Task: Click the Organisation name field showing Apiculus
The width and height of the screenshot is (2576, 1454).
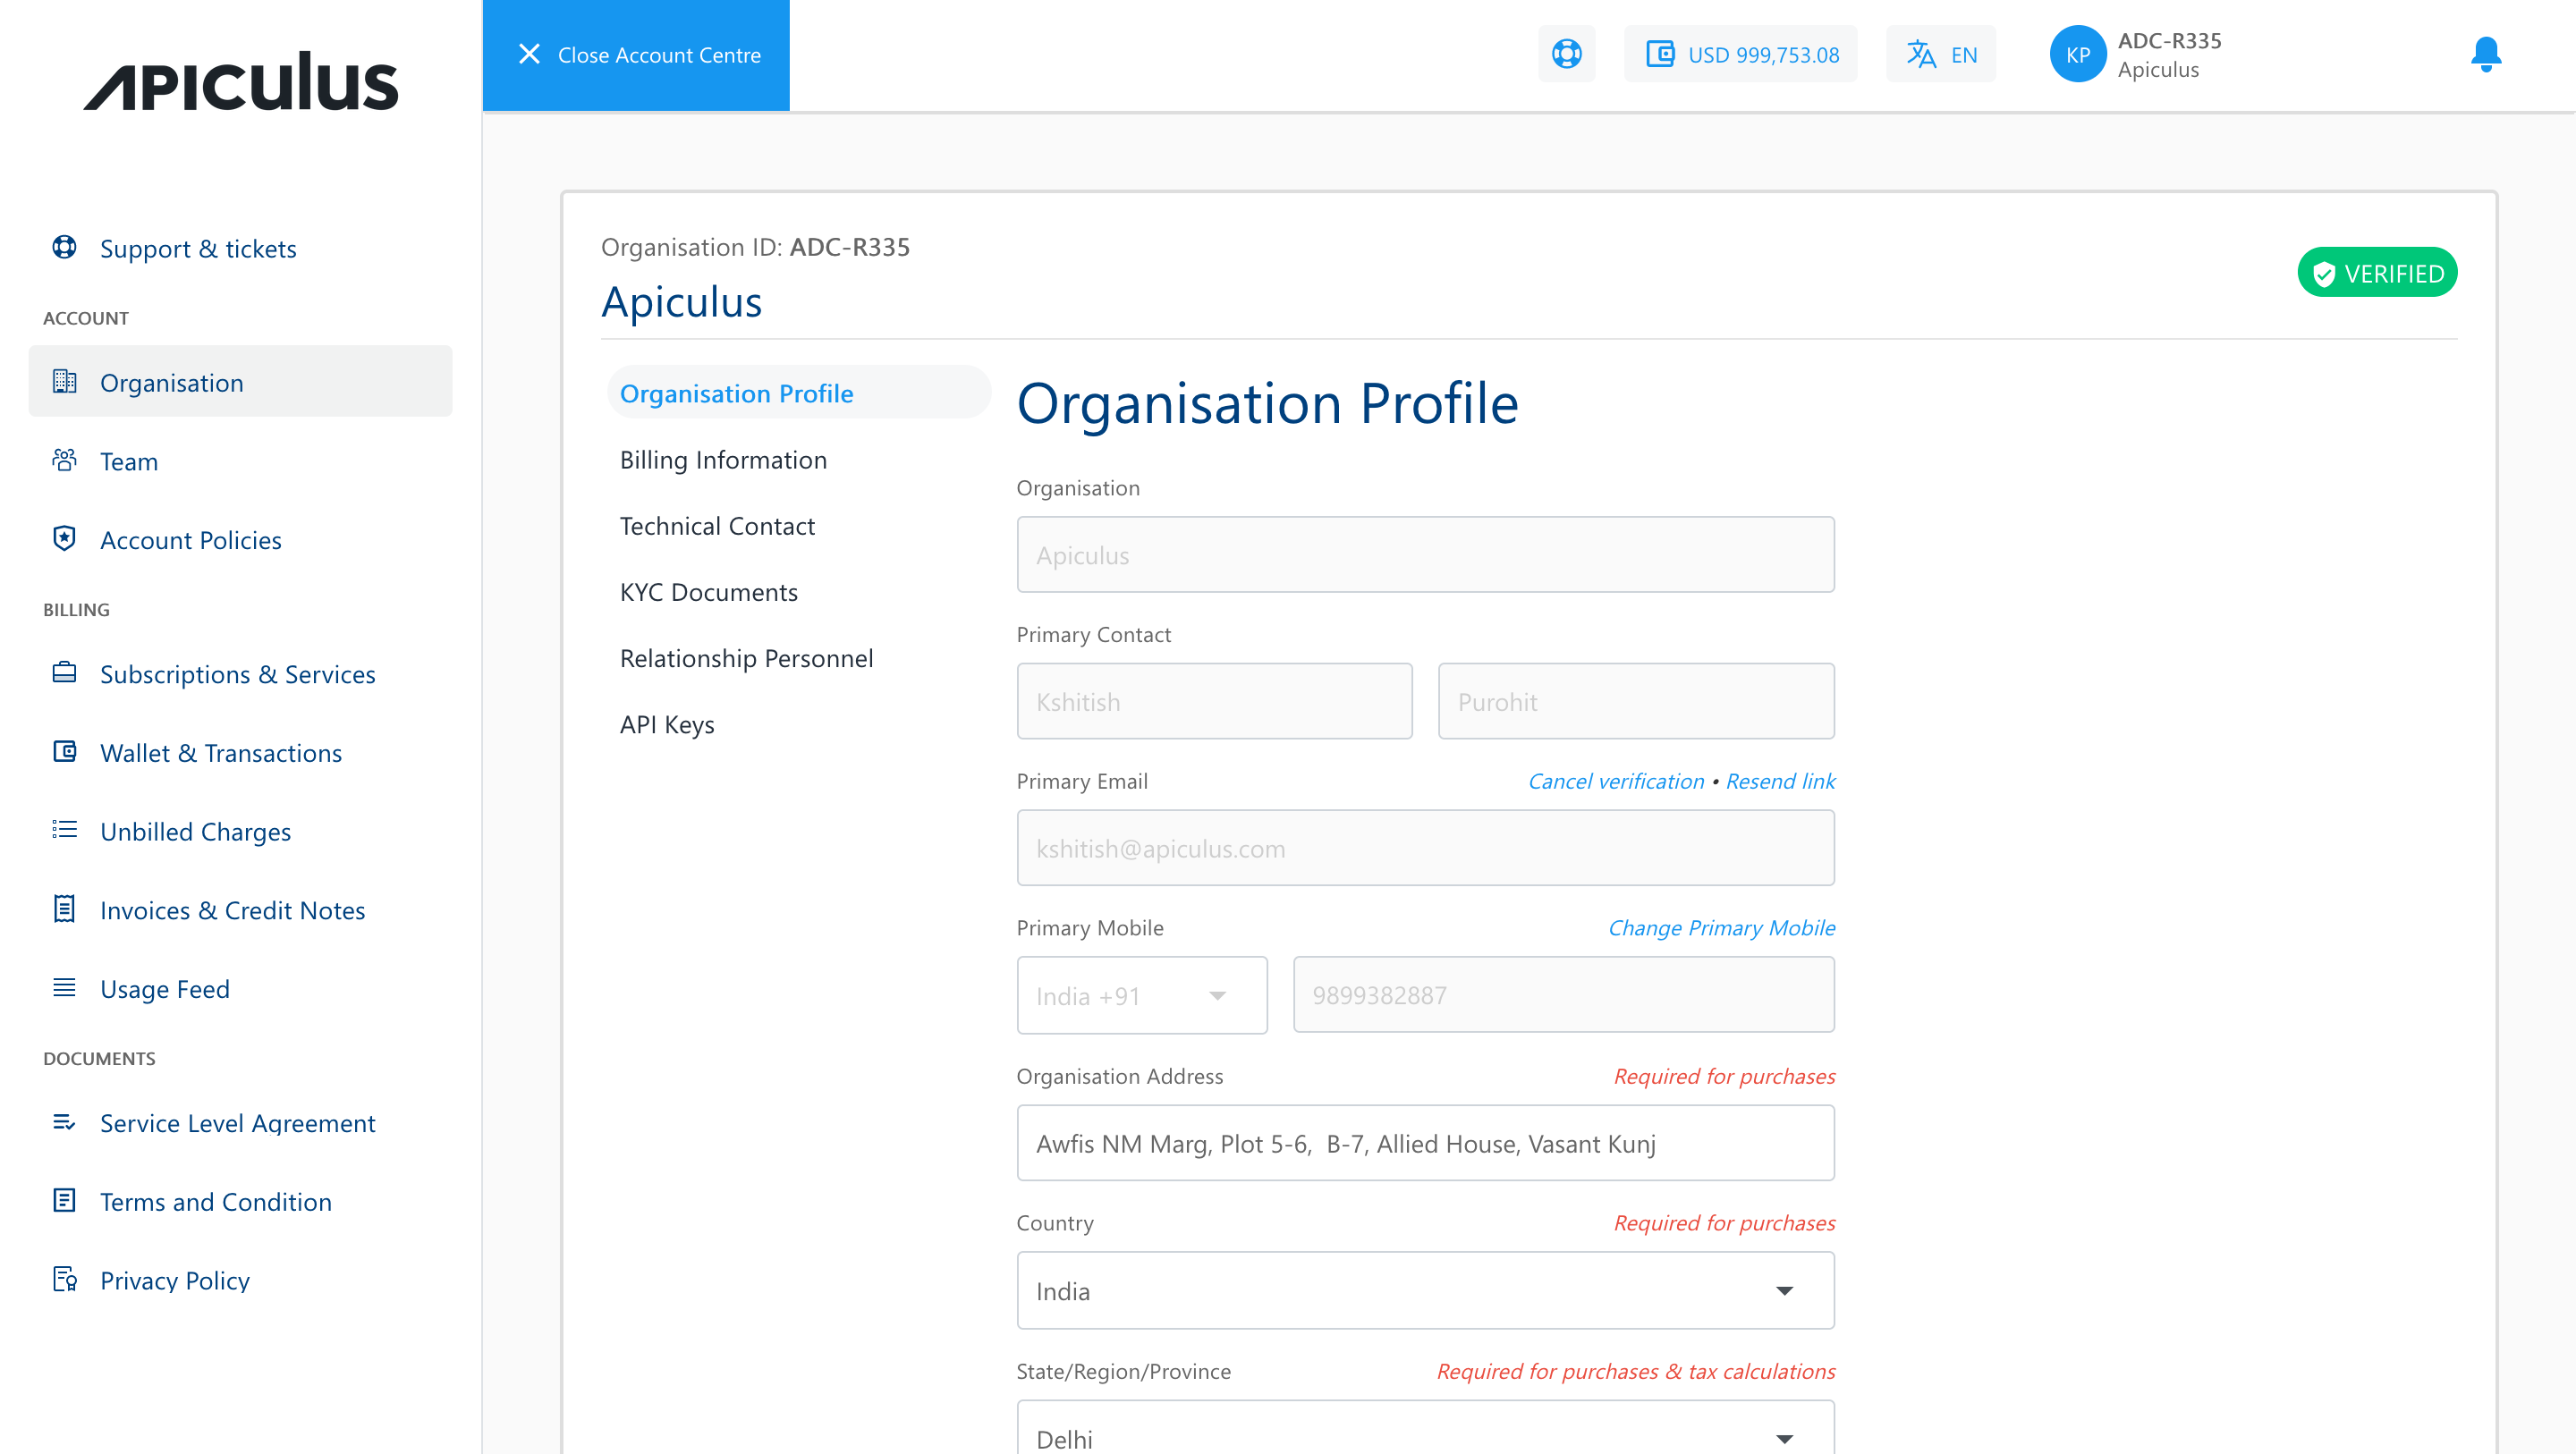Action: (1425, 554)
